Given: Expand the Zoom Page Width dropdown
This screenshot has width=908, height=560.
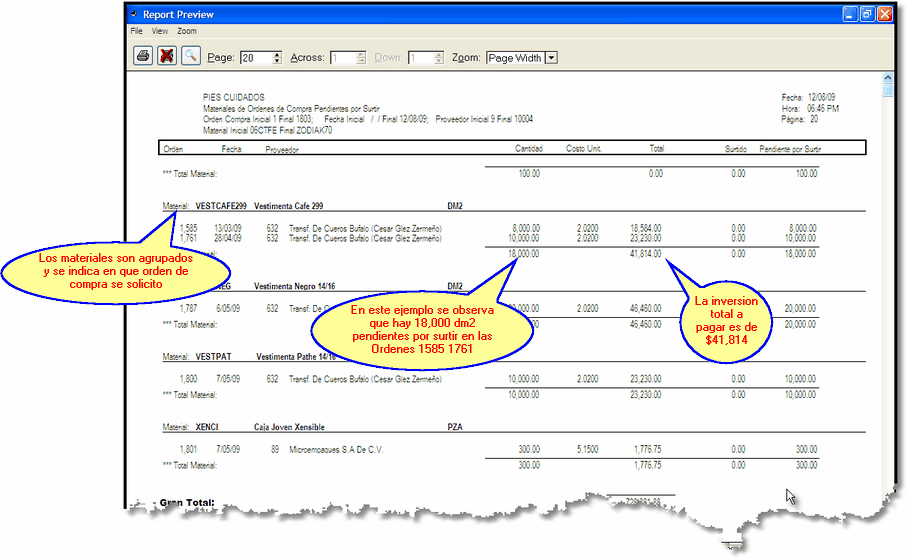Looking at the screenshot, I should (x=552, y=58).
